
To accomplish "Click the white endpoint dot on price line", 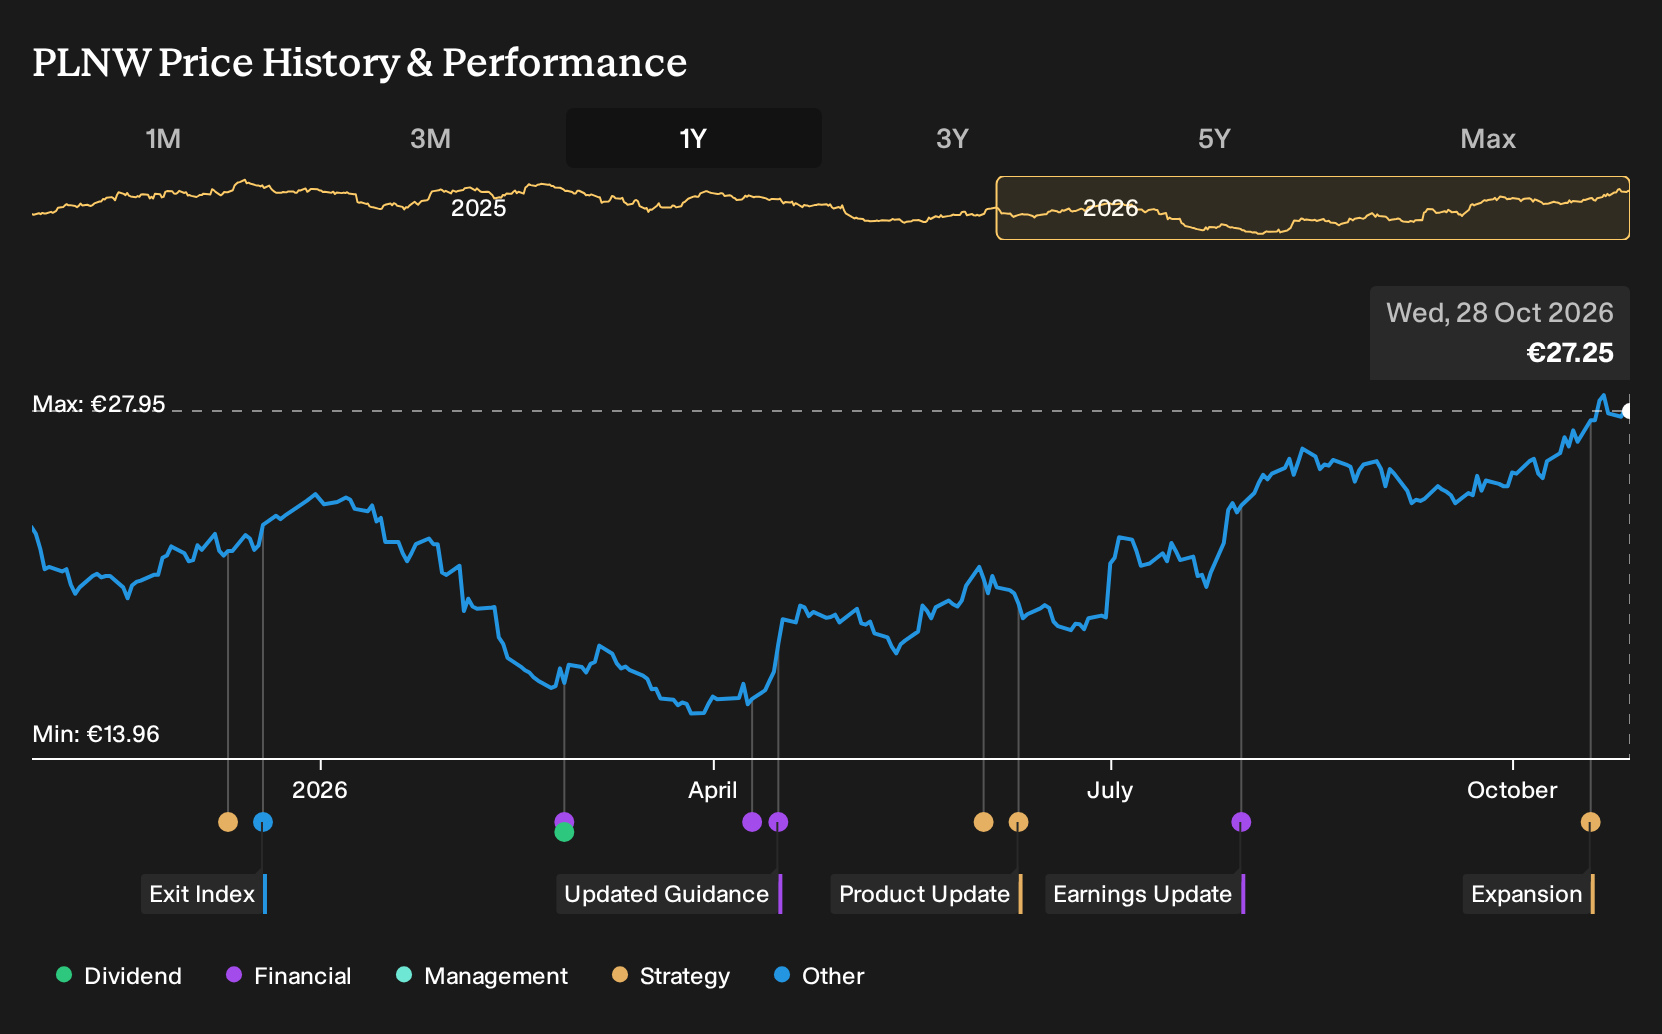I will (1628, 411).
